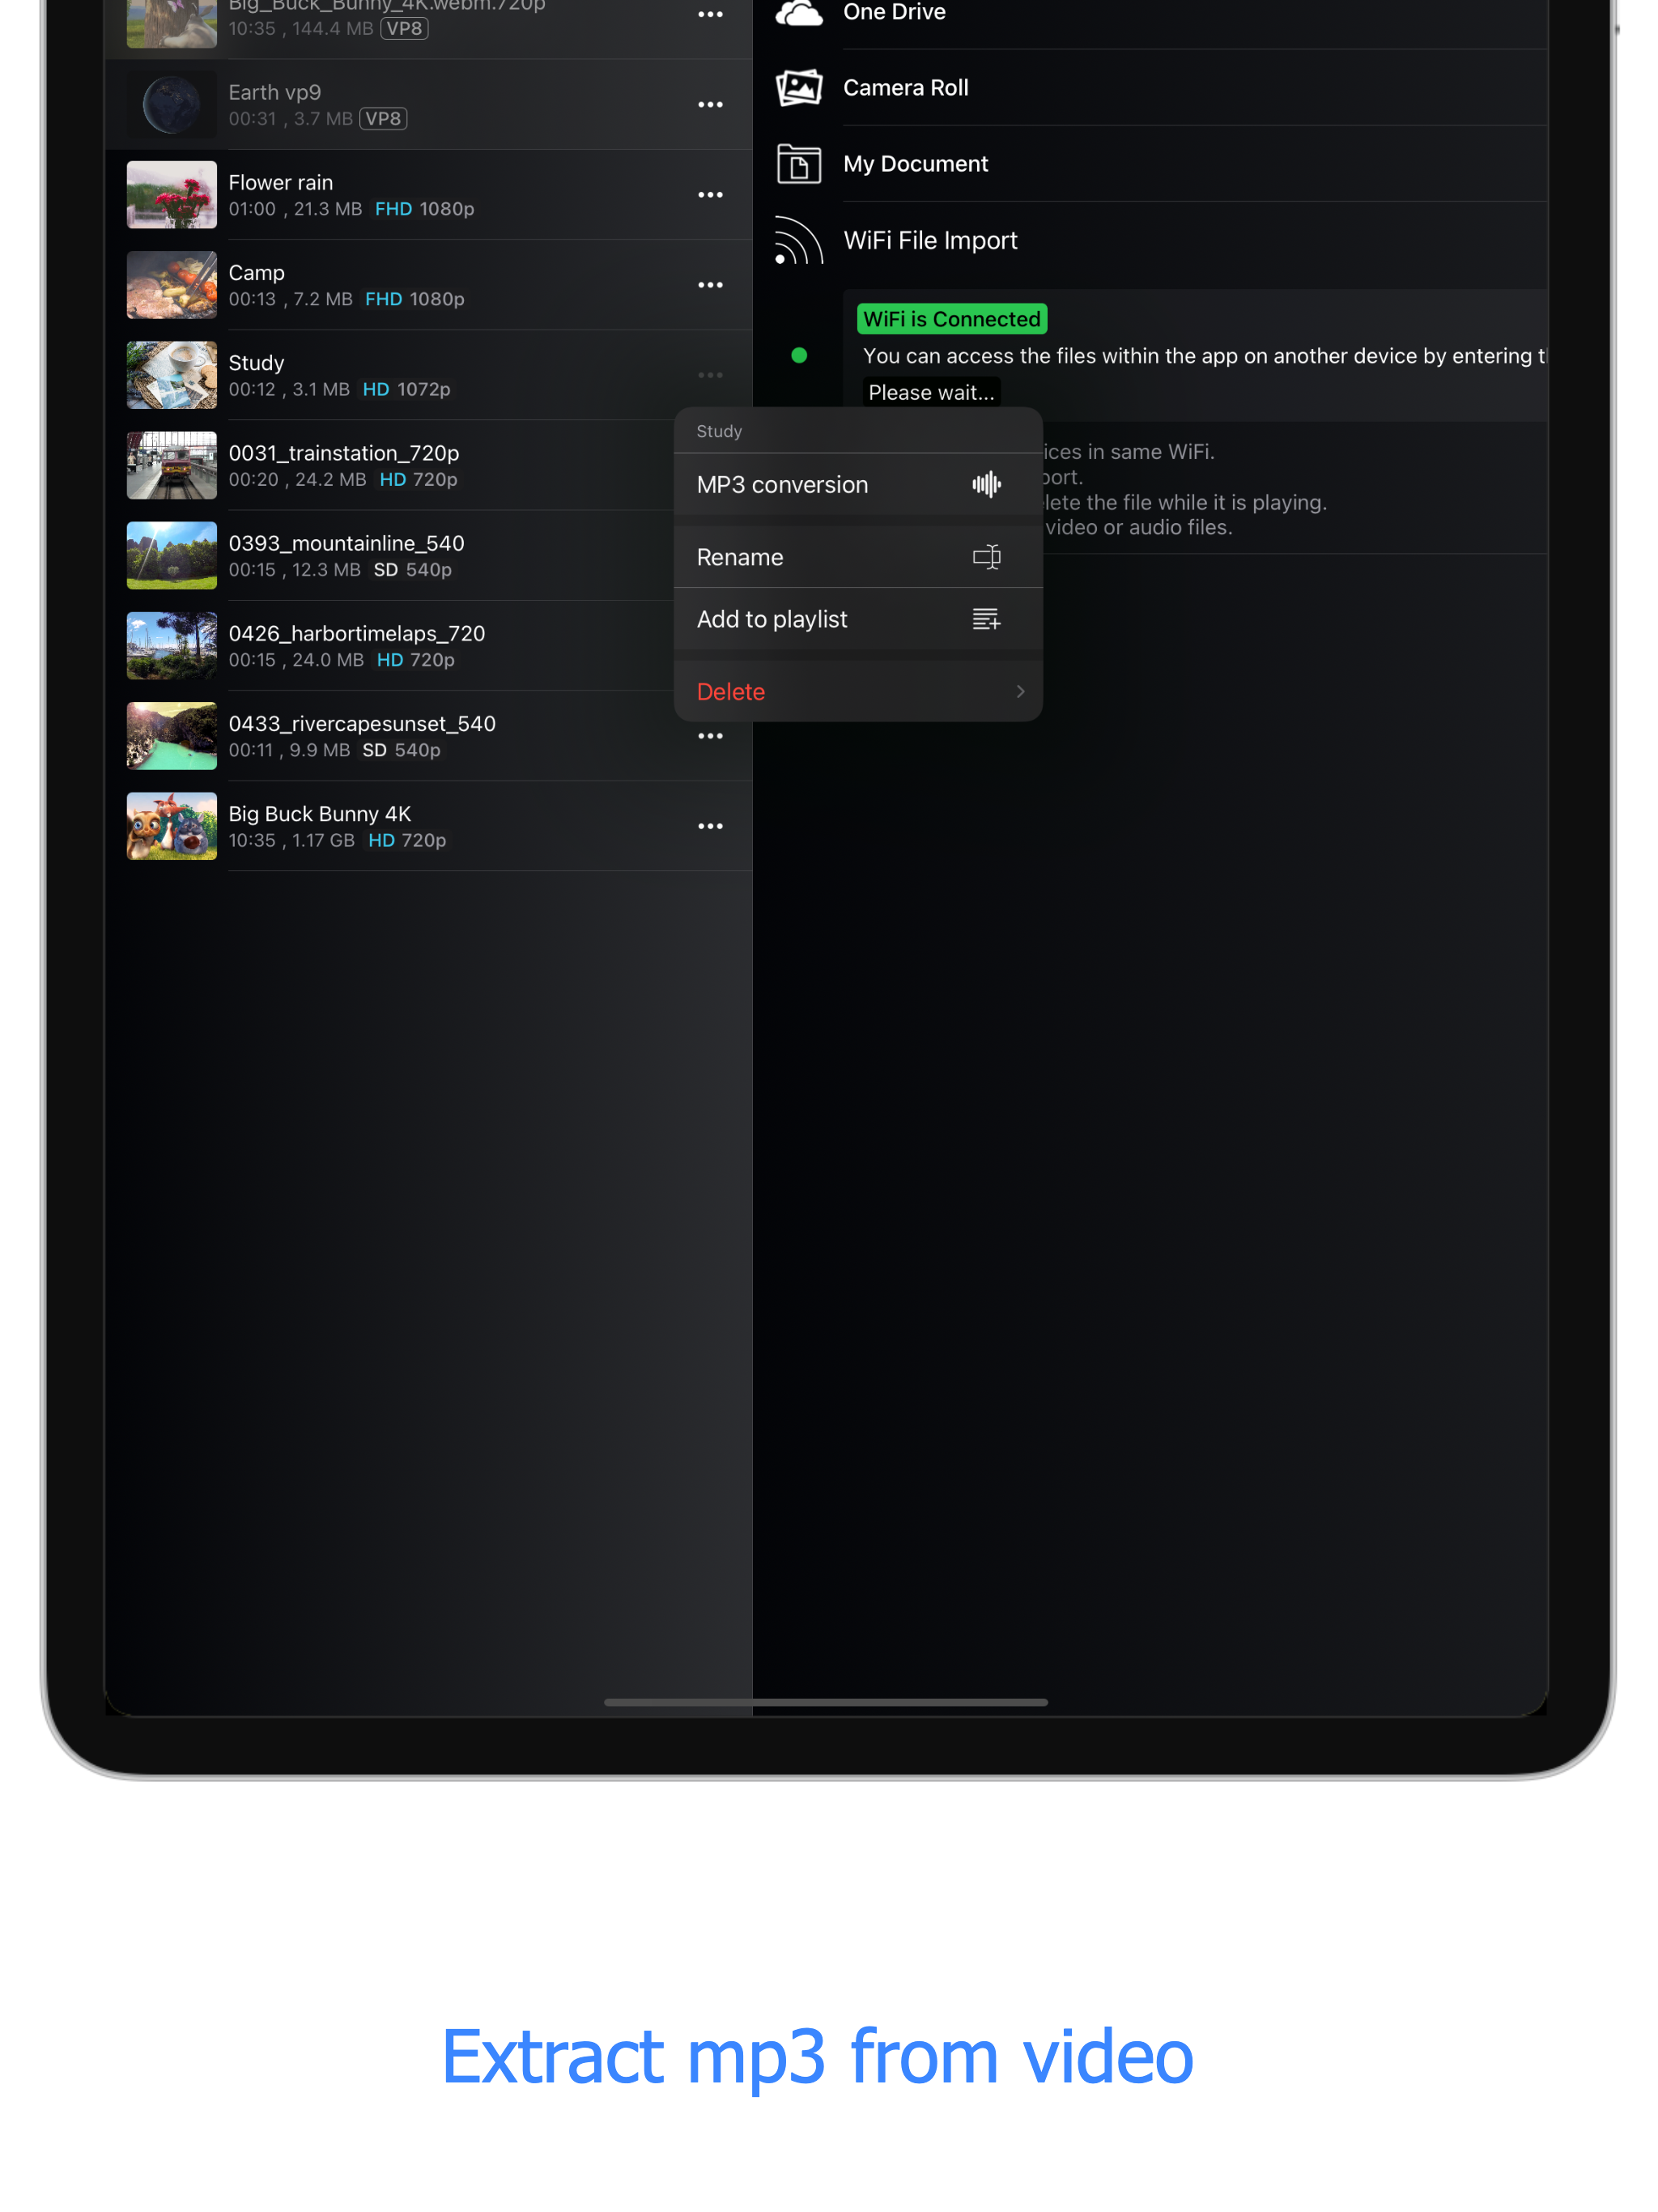Screen dimensions: 1658x2212
Task: Open the 0426_harbortimelaps_720 thumbnail
Action: point(172,646)
